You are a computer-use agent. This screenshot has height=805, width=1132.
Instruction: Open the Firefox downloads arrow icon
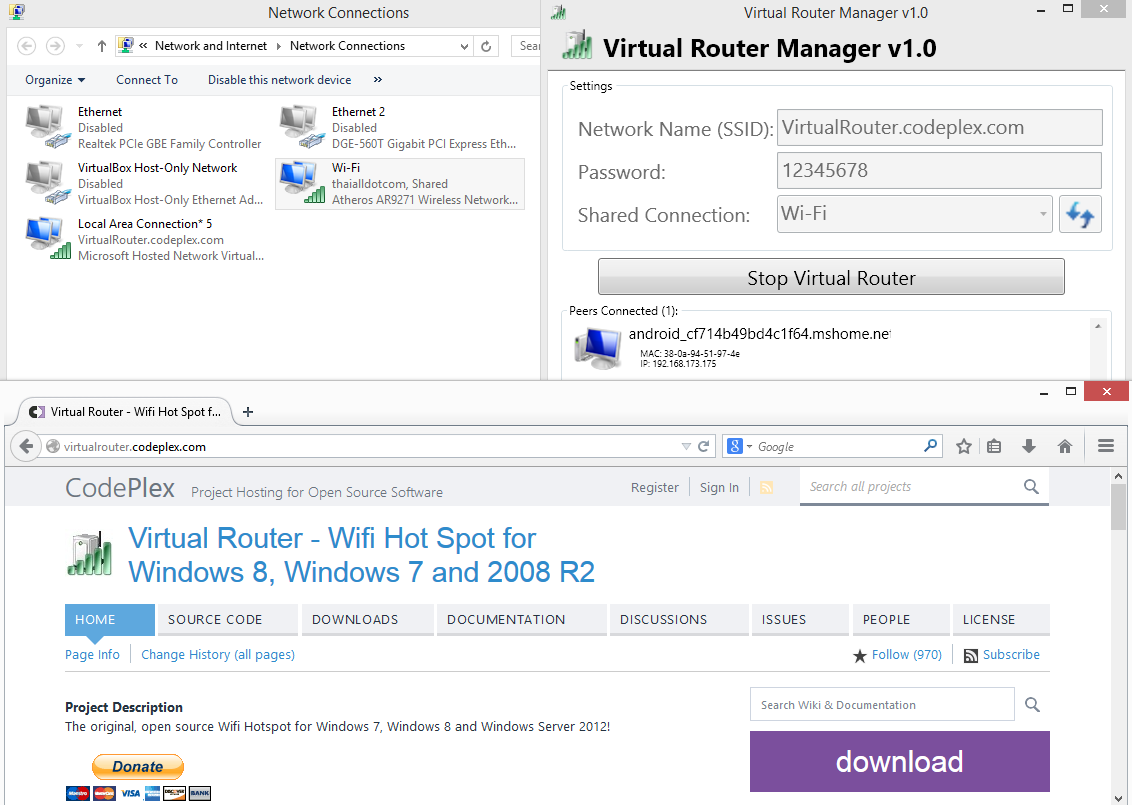1028,447
